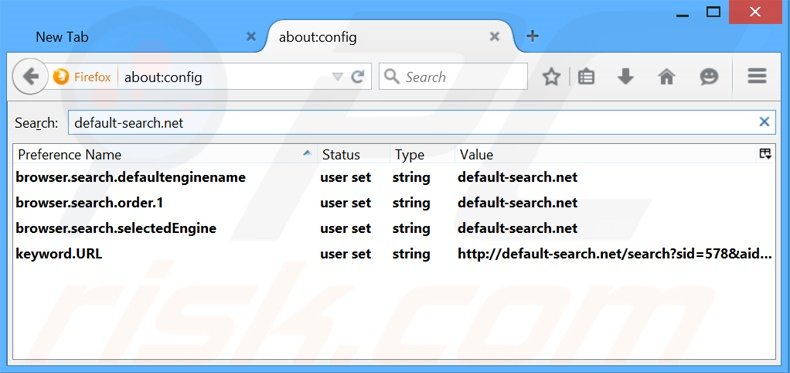Switch to the New Tab tab
Image resolution: width=790 pixels, height=373 pixels.
[x=136, y=36]
